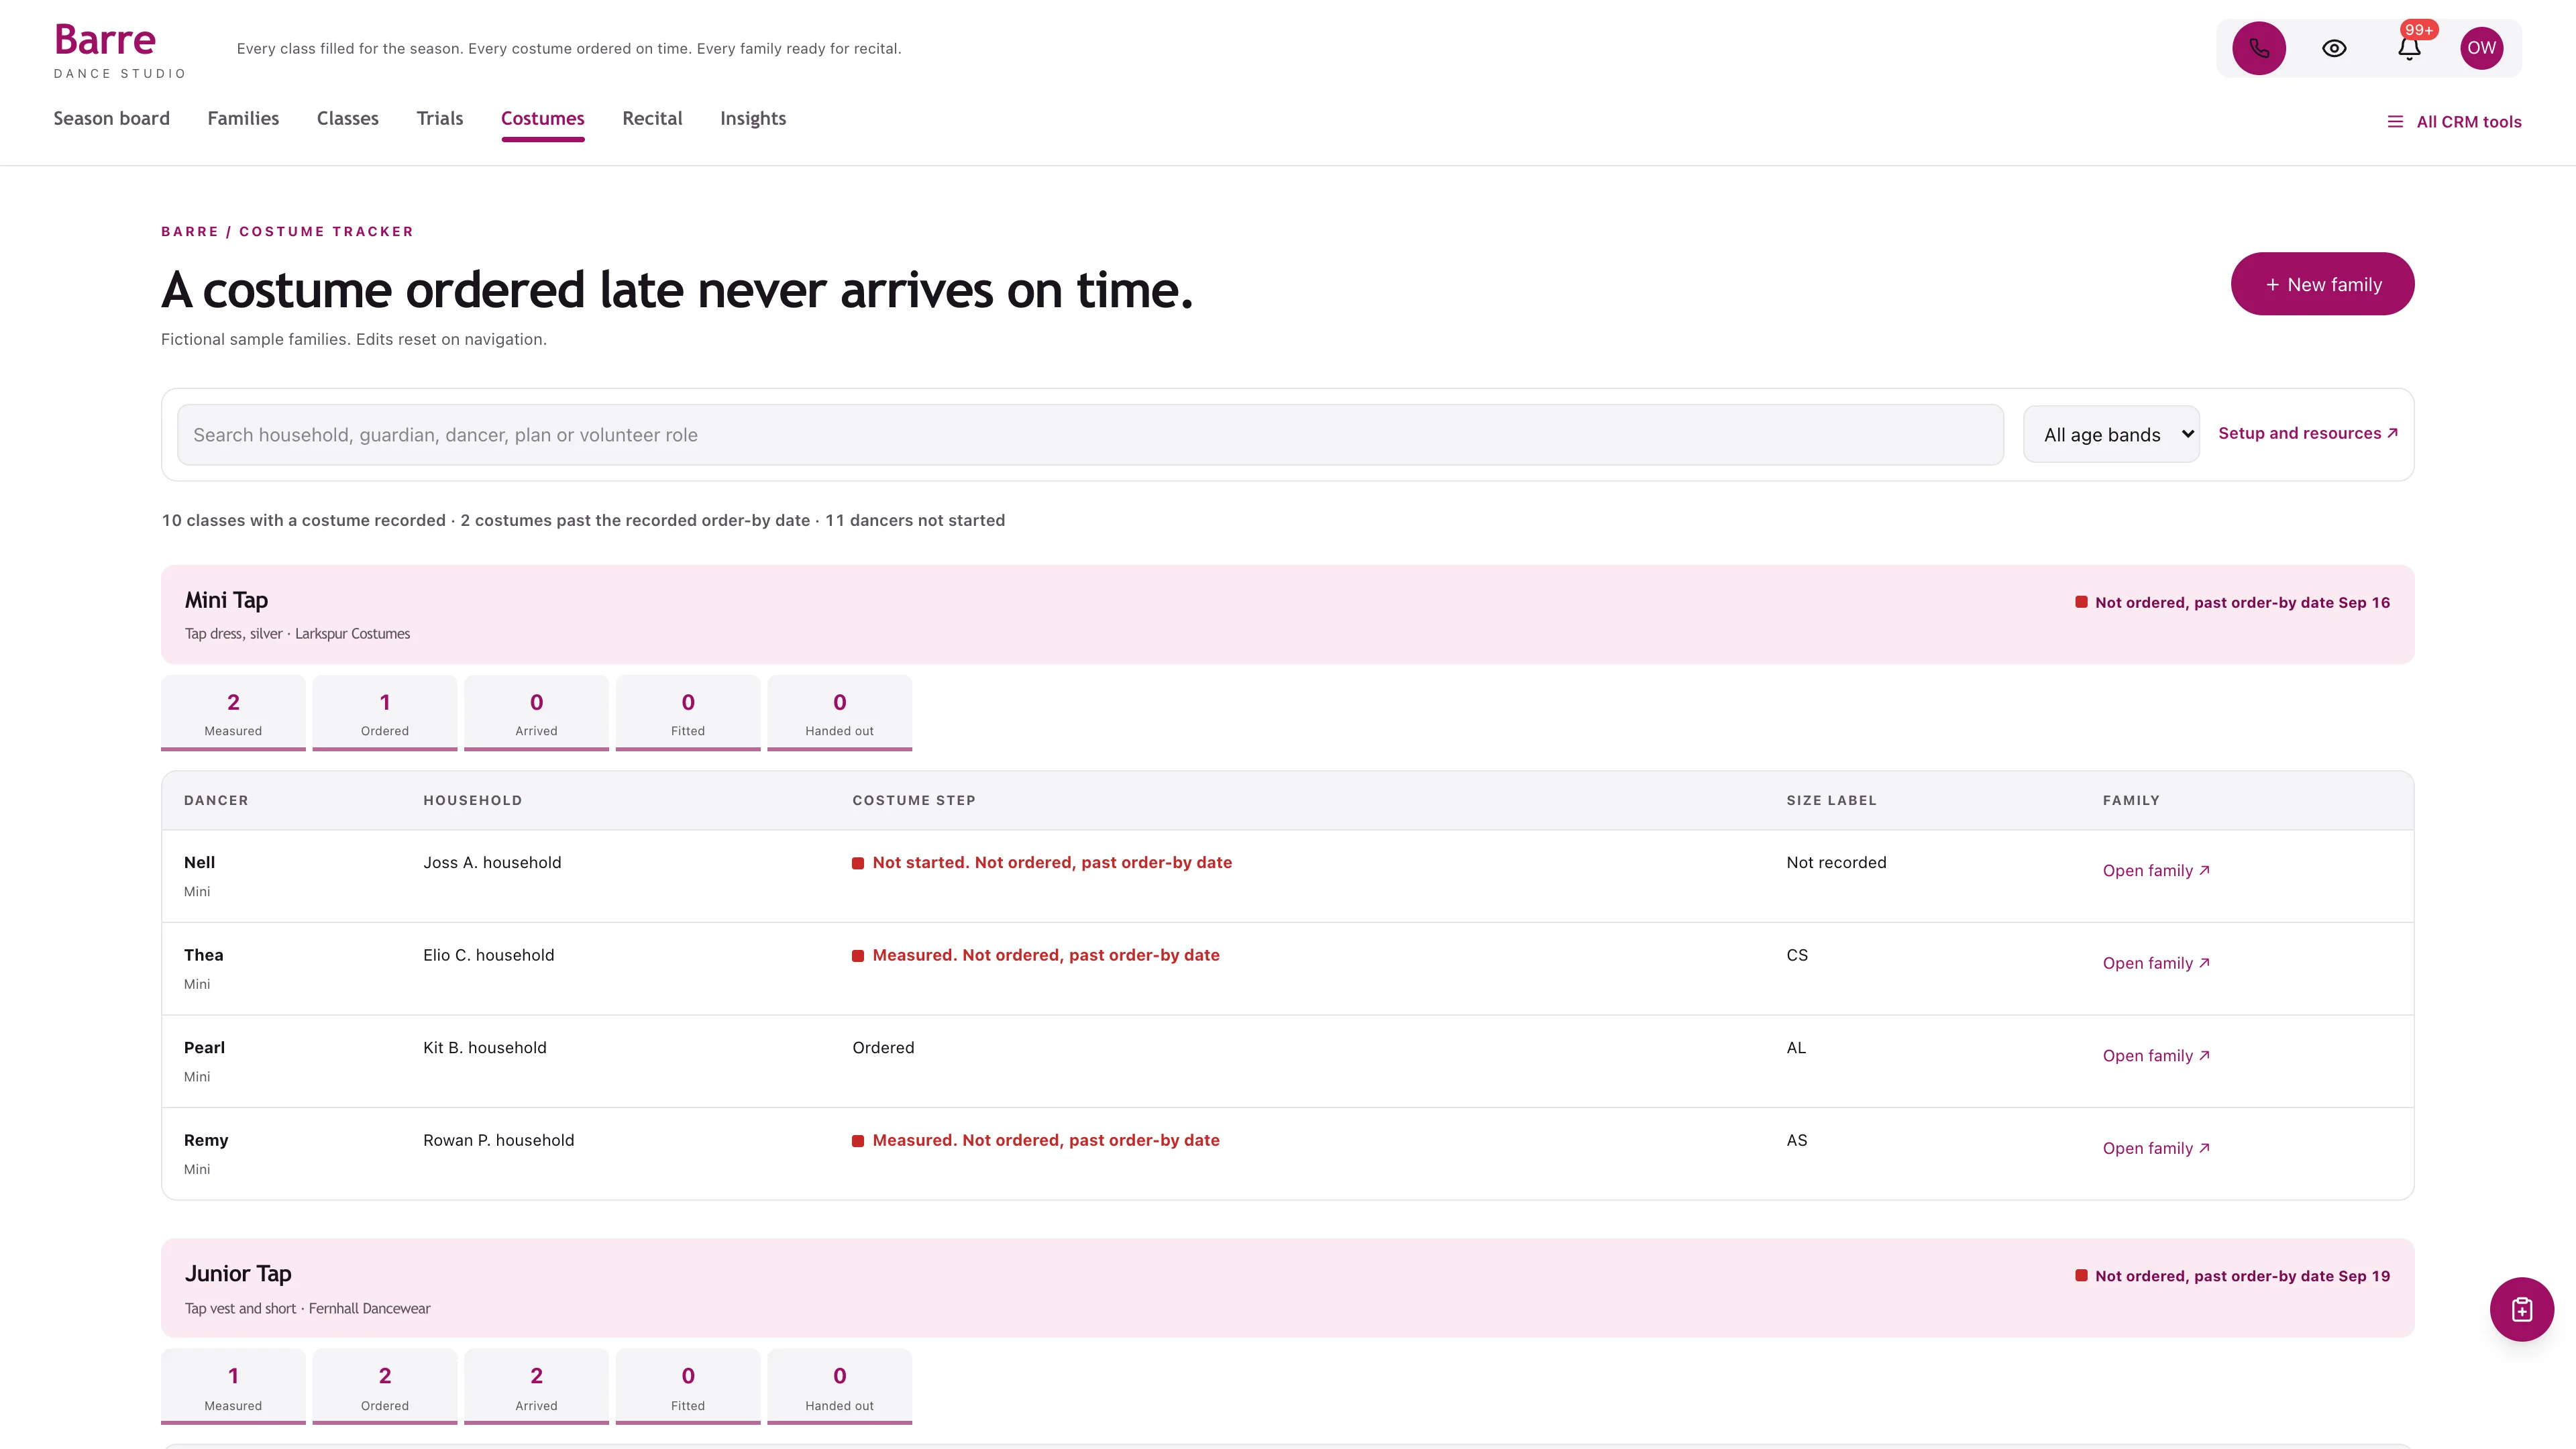Select the Costumes tab
This screenshot has width=2576, height=1449.
click(542, 118)
